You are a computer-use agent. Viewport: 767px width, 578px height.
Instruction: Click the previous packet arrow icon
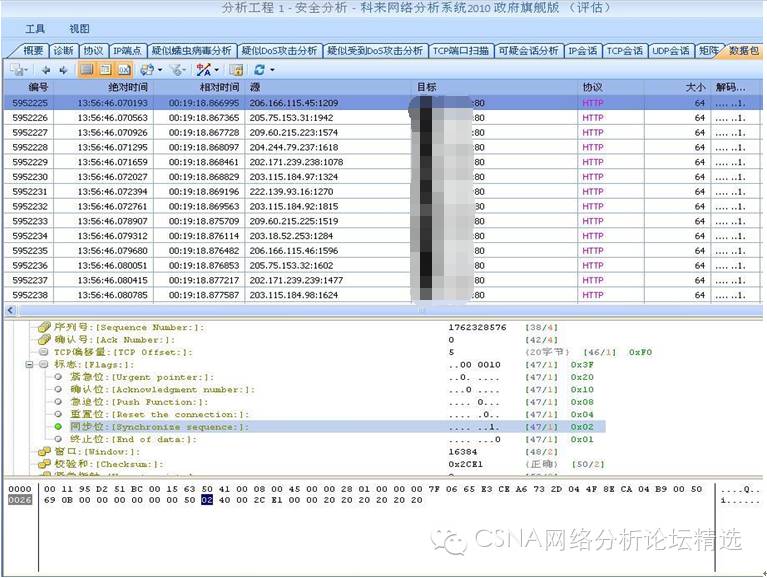point(46,70)
